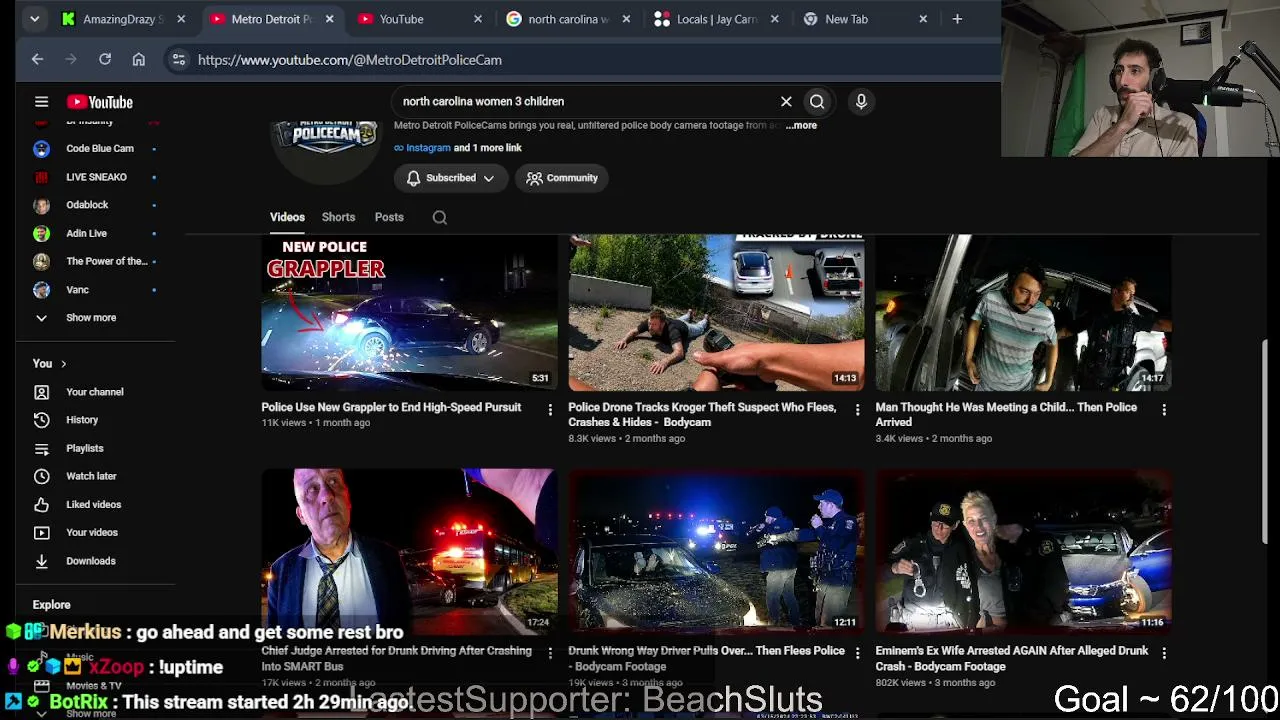The width and height of the screenshot is (1280, 720).
Task: Switch to the Shorts tab
Action: [x=338, y=217]
